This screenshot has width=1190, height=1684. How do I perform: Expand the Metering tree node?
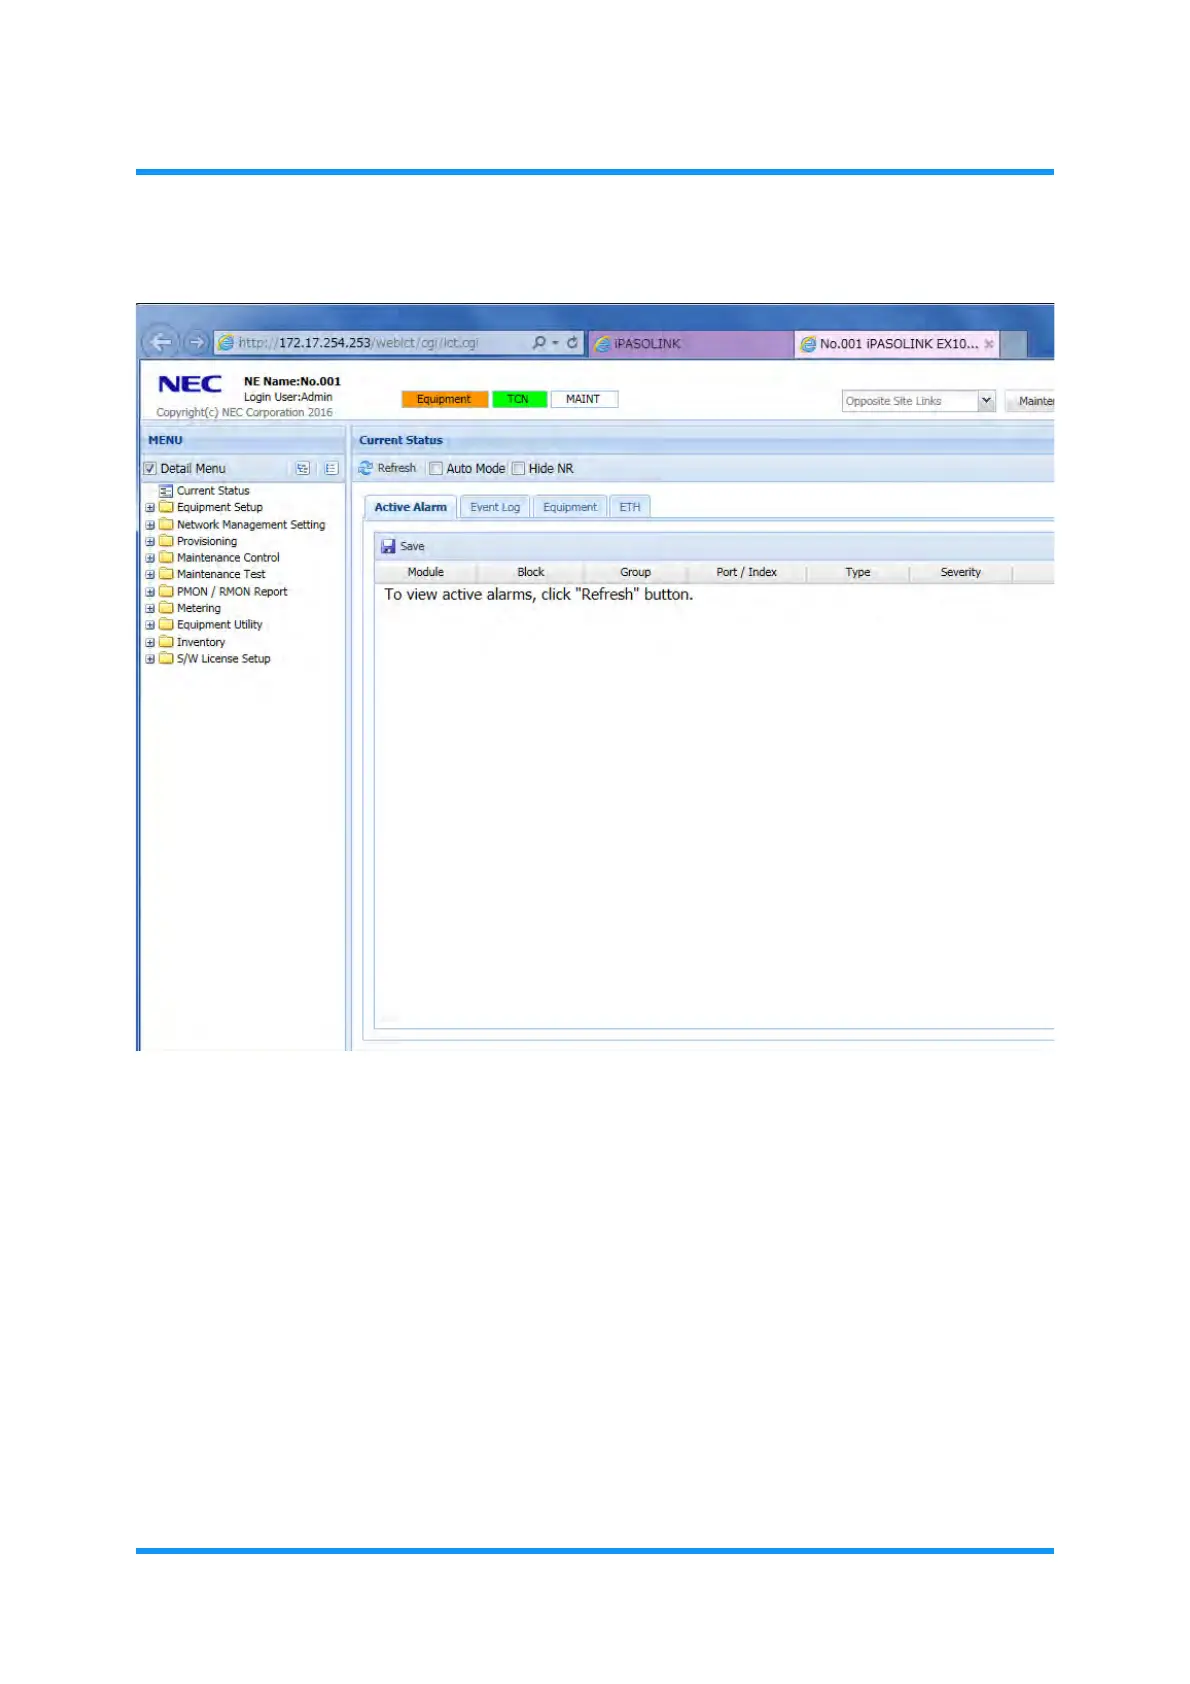[x=150, y=609]
